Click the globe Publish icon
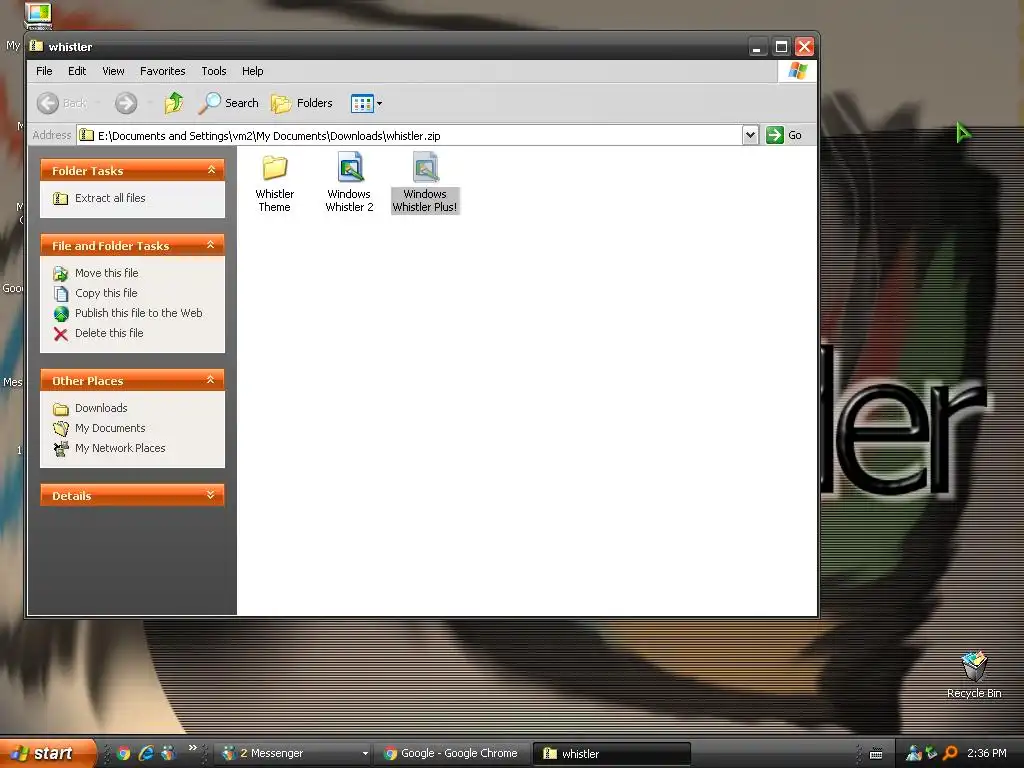Viewport: 1024px width, 768px height. coord(61,314)
